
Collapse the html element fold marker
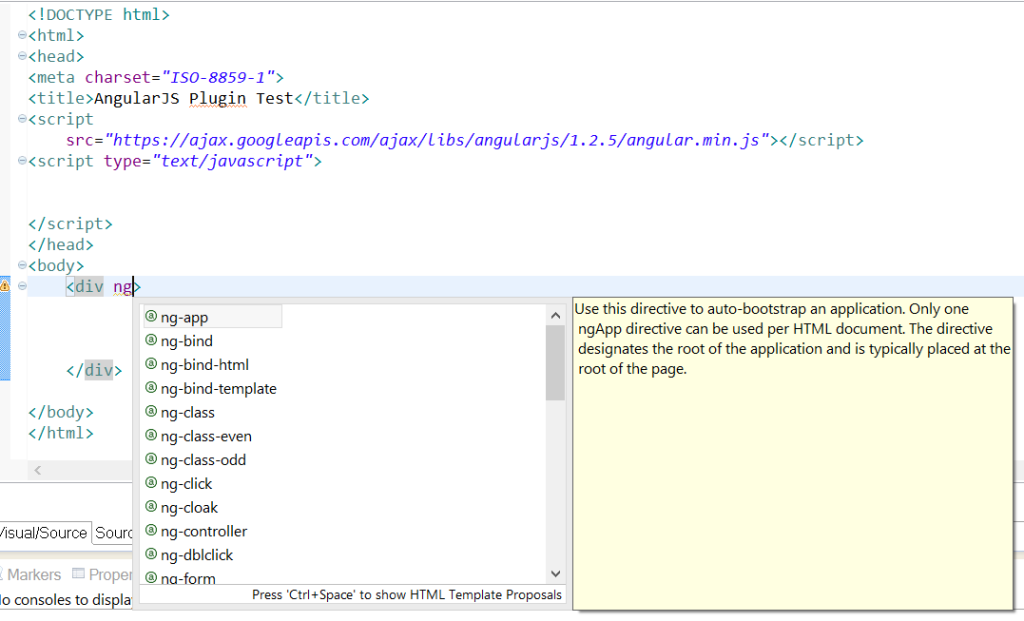20,35
